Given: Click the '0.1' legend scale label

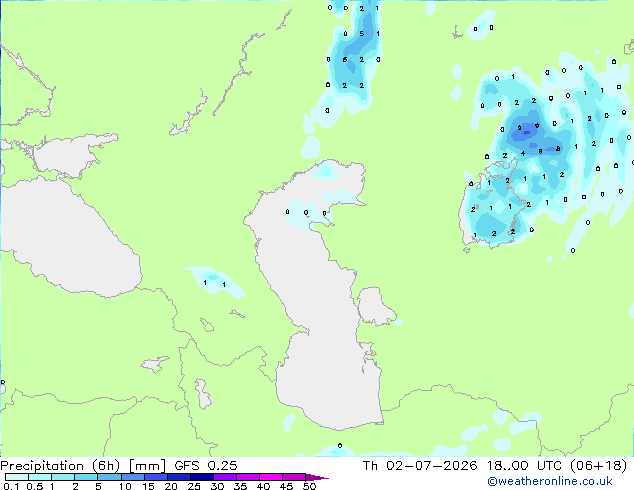Looking at the screenshot, I should coord(11,486).
